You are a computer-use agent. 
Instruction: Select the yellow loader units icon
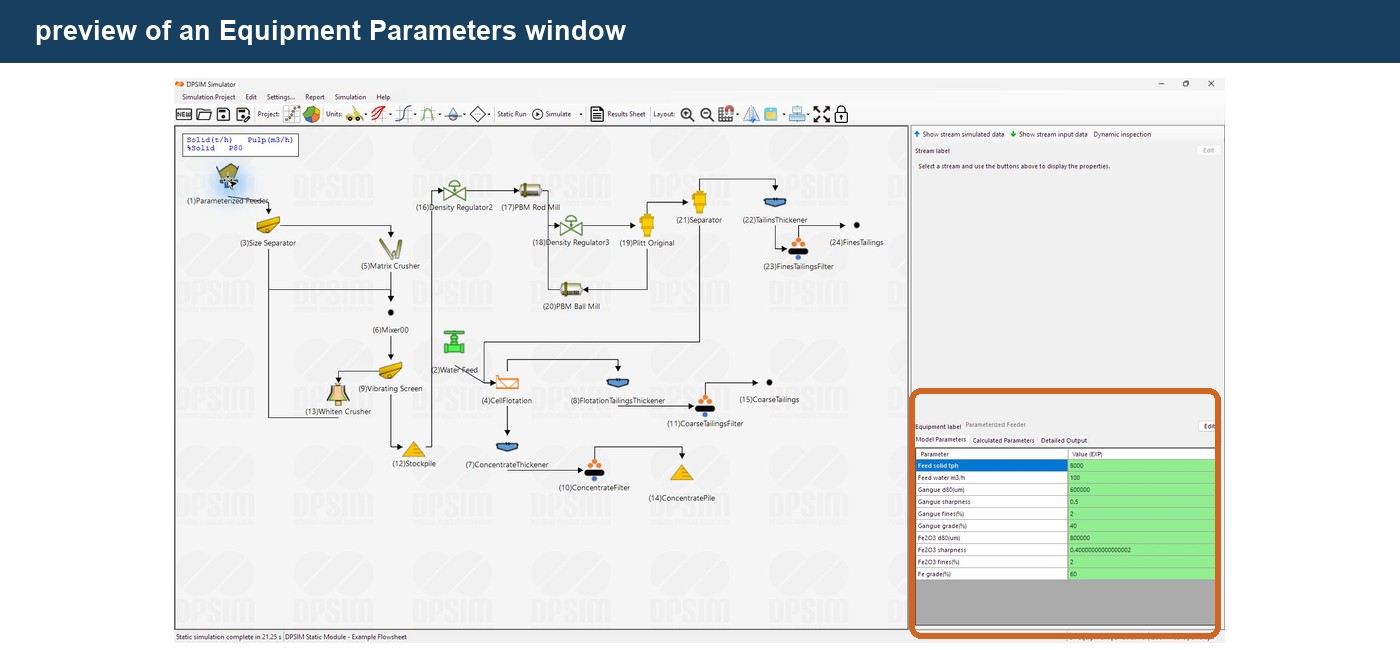pyautogui.click(x=355, y=114)
